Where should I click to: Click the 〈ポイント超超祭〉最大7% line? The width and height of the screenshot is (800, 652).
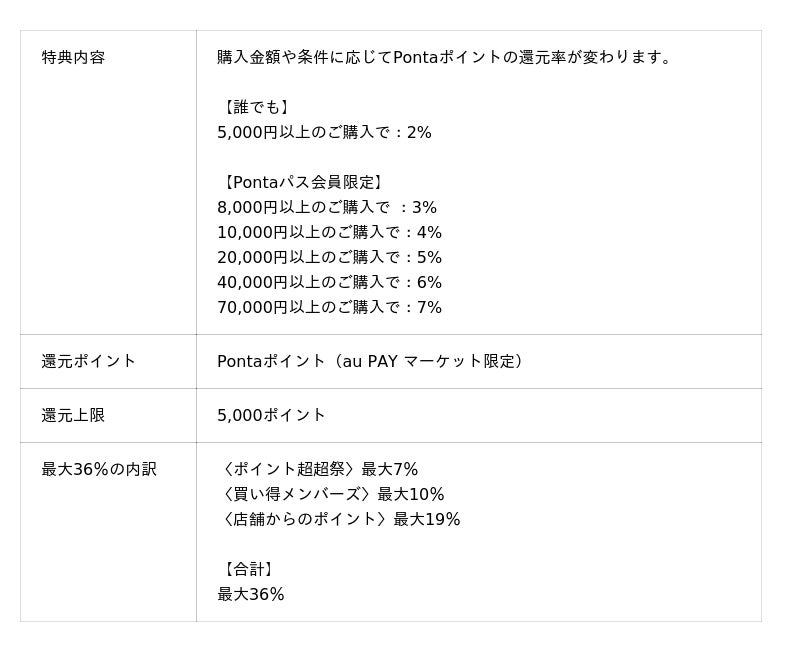[318, 469]
